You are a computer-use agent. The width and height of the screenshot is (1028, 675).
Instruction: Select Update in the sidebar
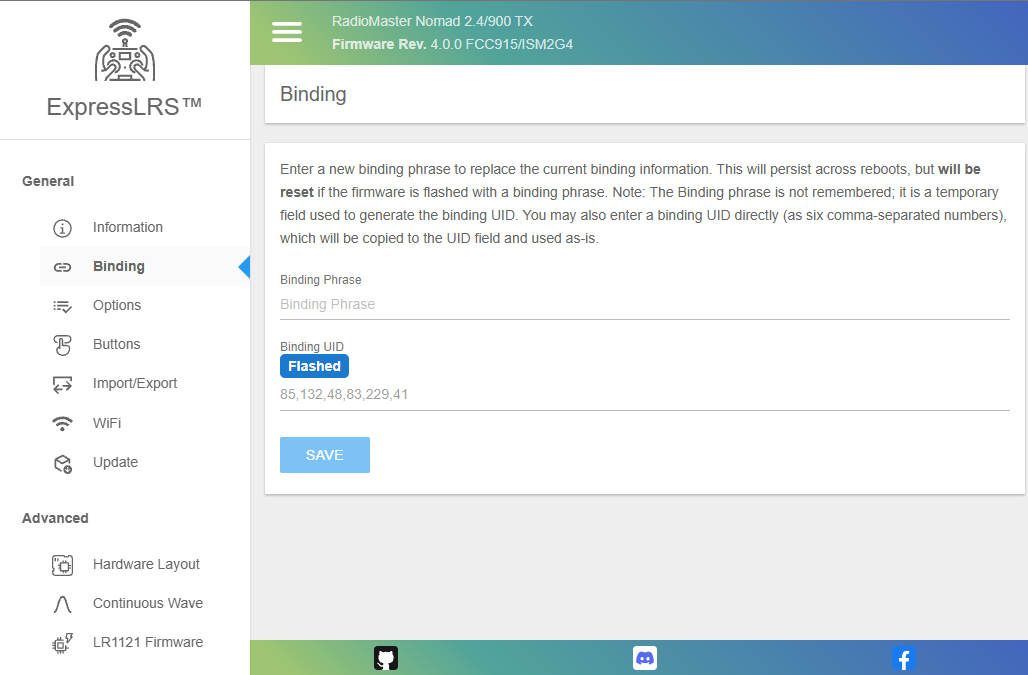(x=115, y=463)
